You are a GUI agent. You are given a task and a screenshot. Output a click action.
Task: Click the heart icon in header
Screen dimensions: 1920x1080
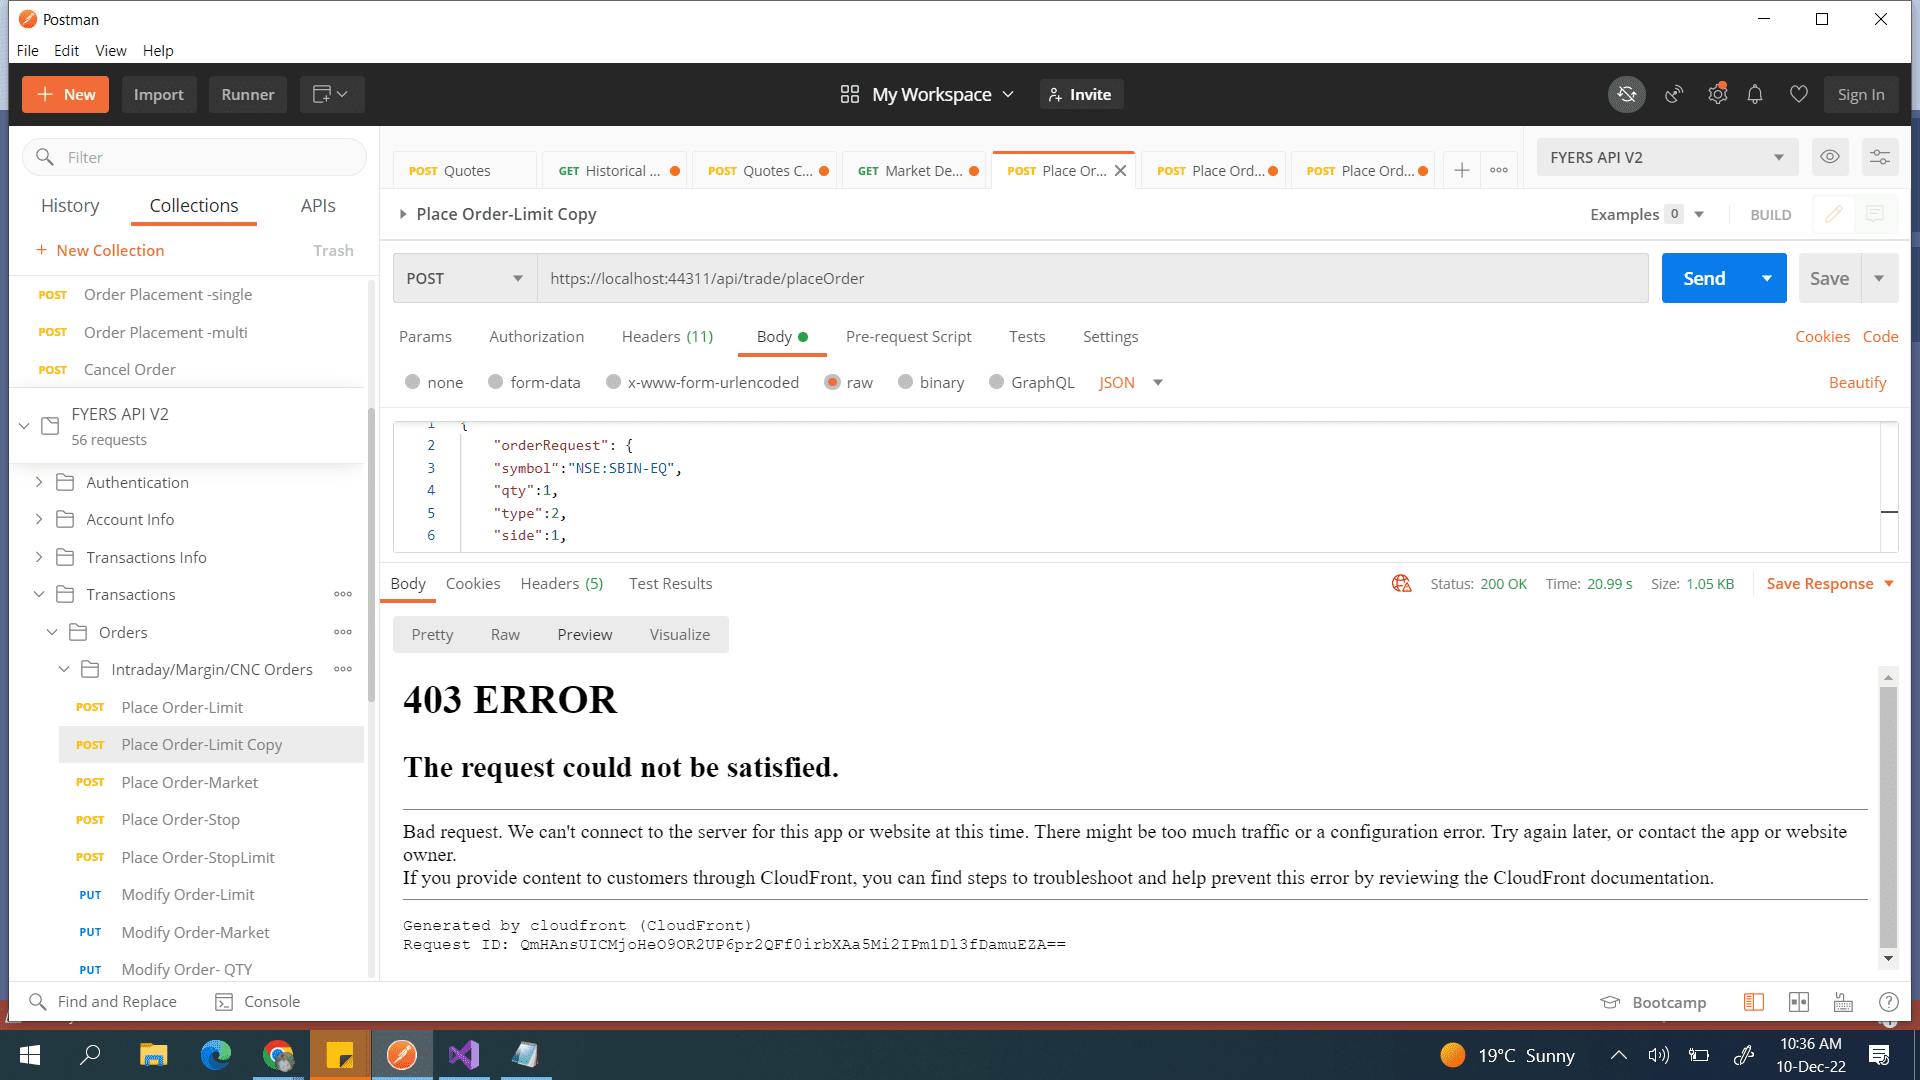(1798, 94)
